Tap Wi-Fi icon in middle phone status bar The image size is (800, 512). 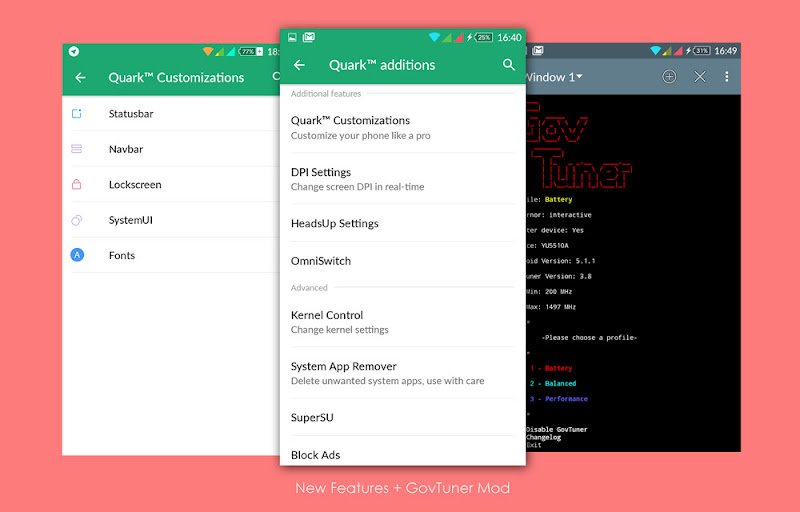click(x=434, y=37)
